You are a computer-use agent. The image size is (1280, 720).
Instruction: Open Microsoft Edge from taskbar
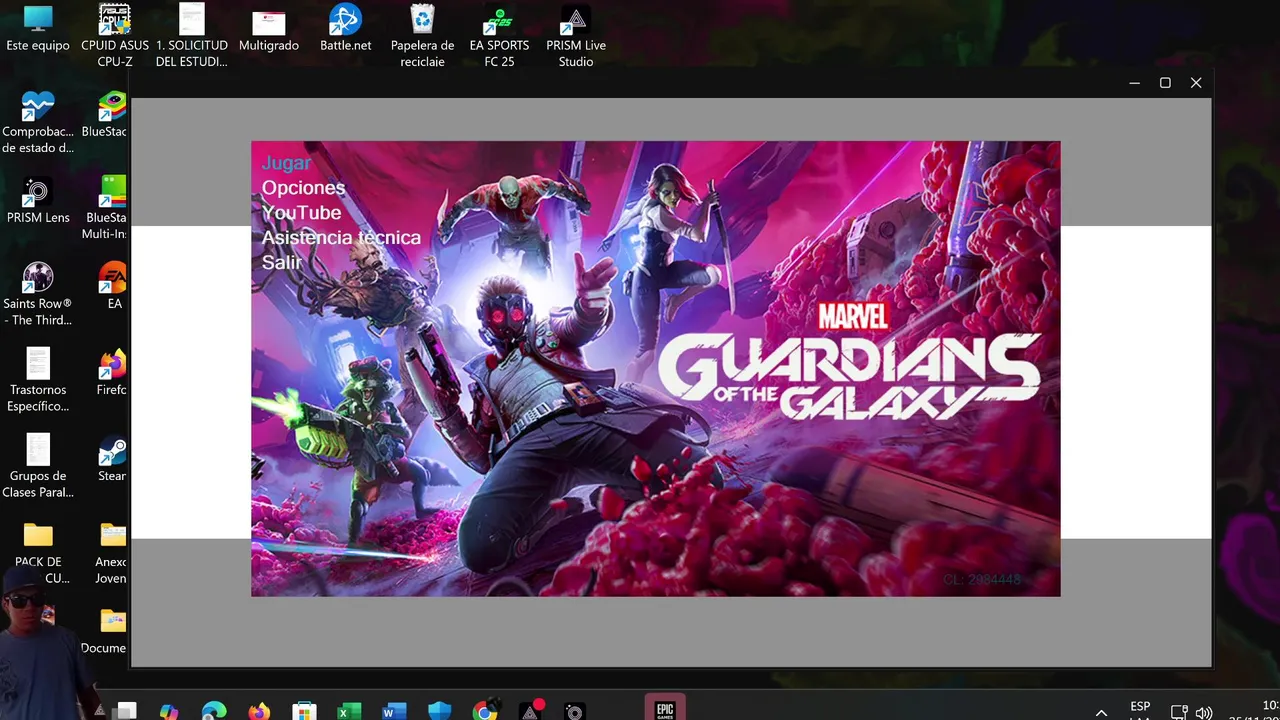[x=214, y=712]
